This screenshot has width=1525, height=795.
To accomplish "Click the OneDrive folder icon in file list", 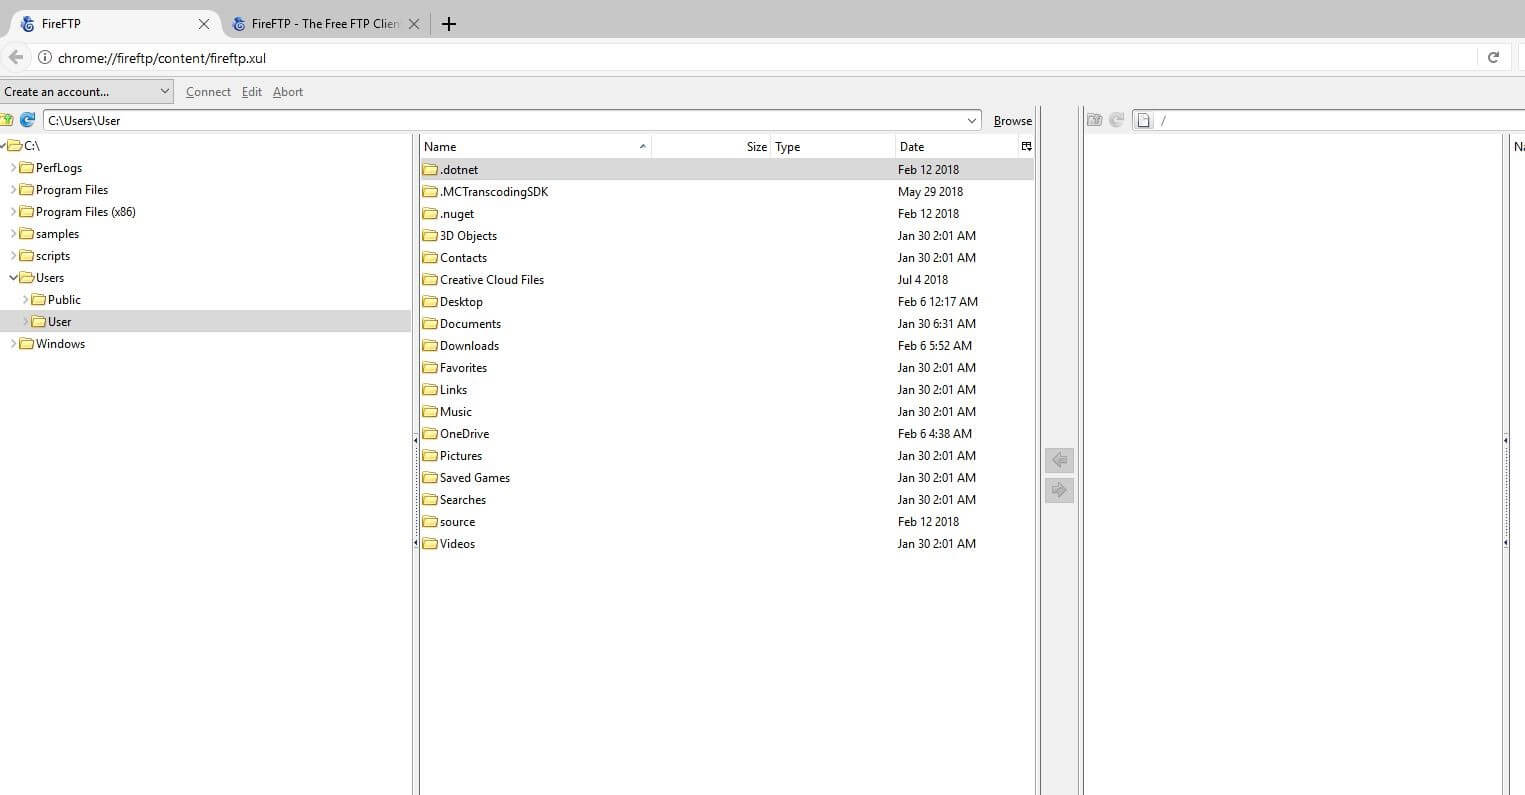I will (430, 433).
